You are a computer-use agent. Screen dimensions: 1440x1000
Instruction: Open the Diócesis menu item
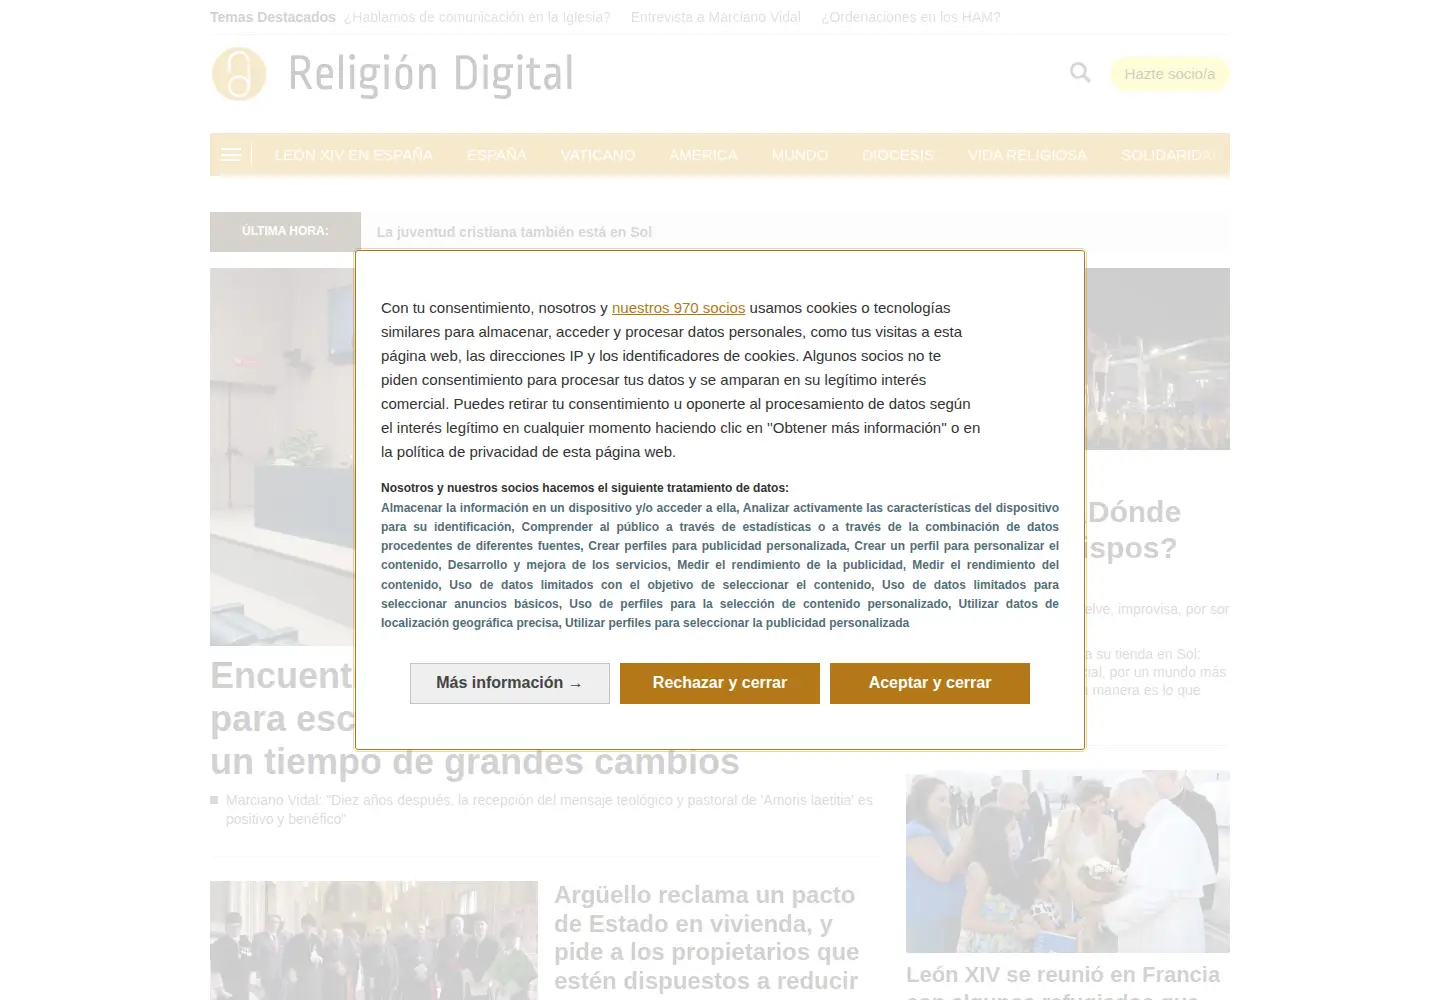898,155
